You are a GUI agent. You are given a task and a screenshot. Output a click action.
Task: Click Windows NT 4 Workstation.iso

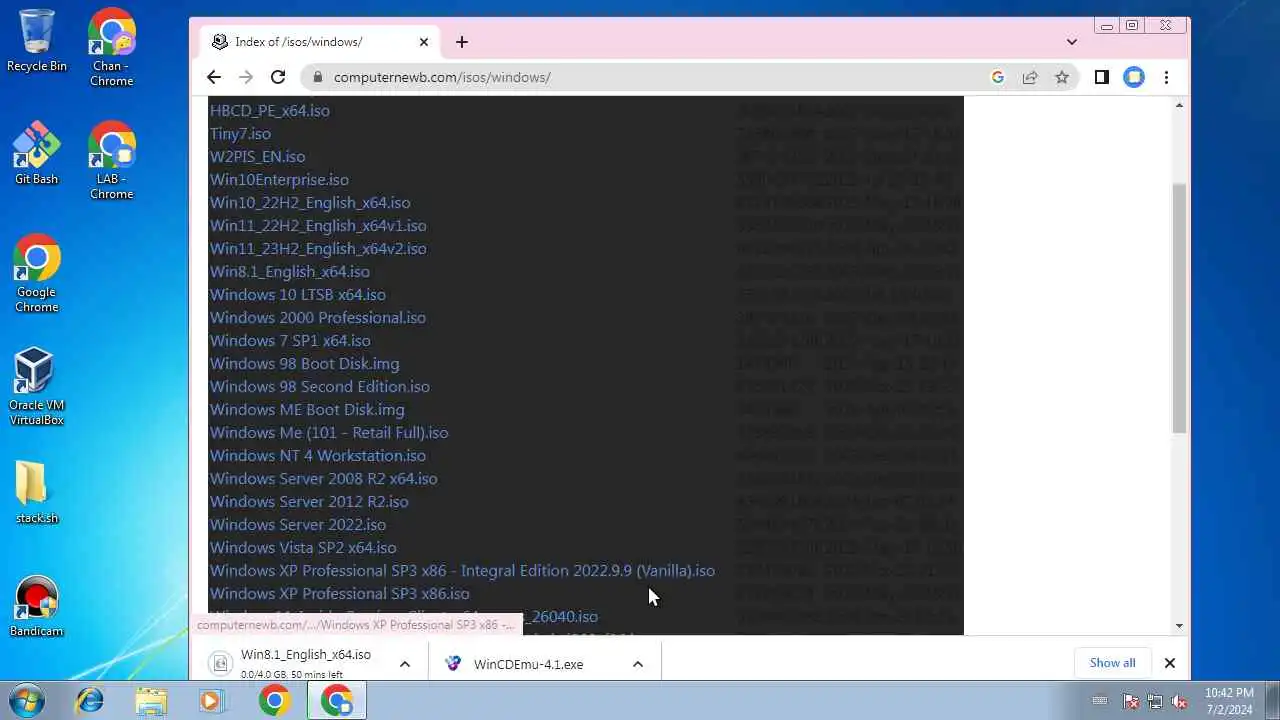[318, 455]
